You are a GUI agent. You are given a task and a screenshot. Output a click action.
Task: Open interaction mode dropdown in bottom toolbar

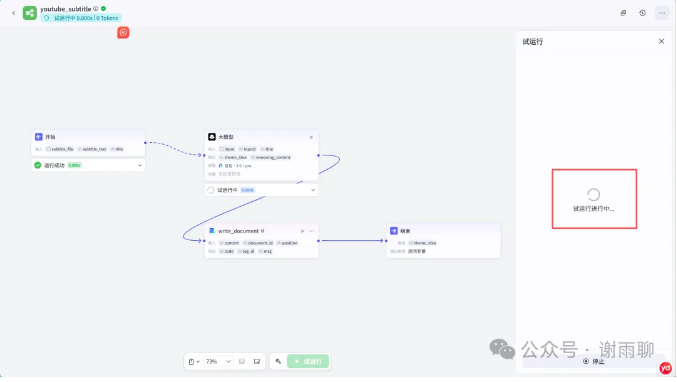pyautogui.click(x=194, y=362)
